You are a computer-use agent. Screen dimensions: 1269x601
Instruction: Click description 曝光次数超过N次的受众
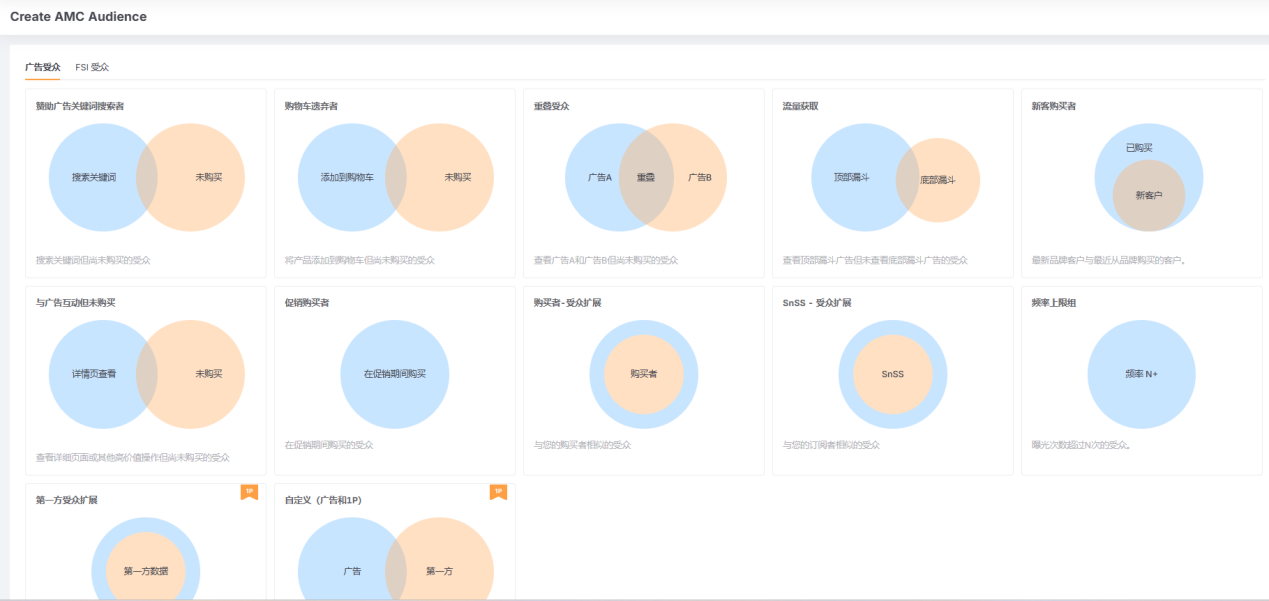click(1081, 445)
